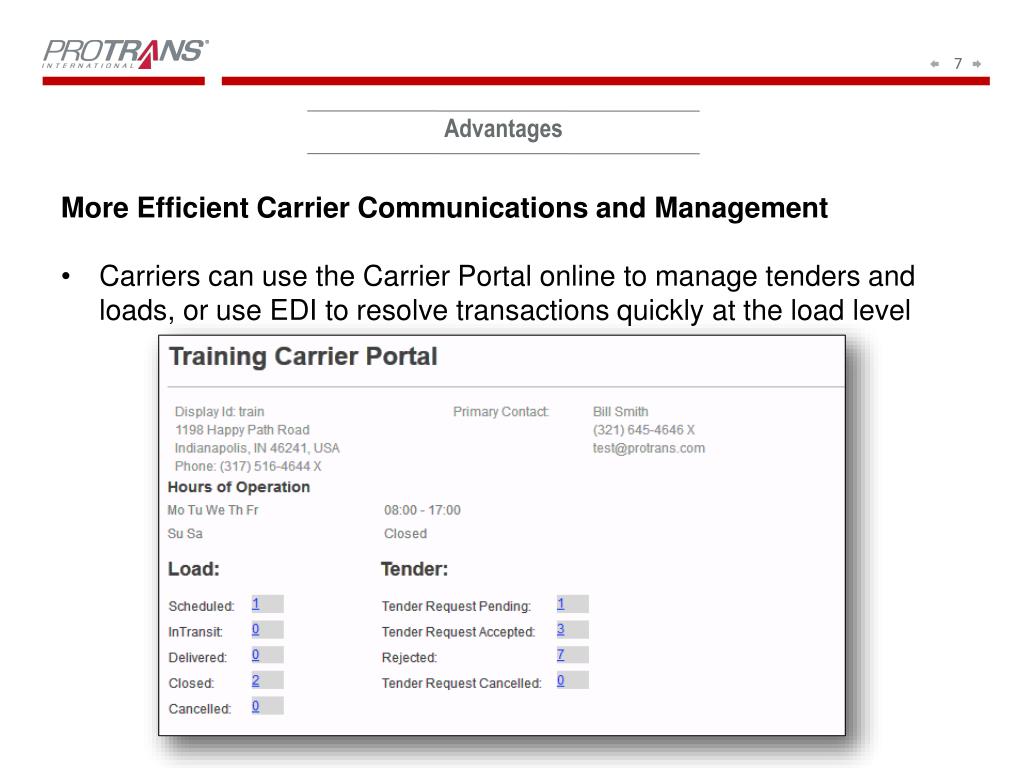Click primary contact name Bill Smith
Screen dimensions: 1024x768
coord(620,411)
